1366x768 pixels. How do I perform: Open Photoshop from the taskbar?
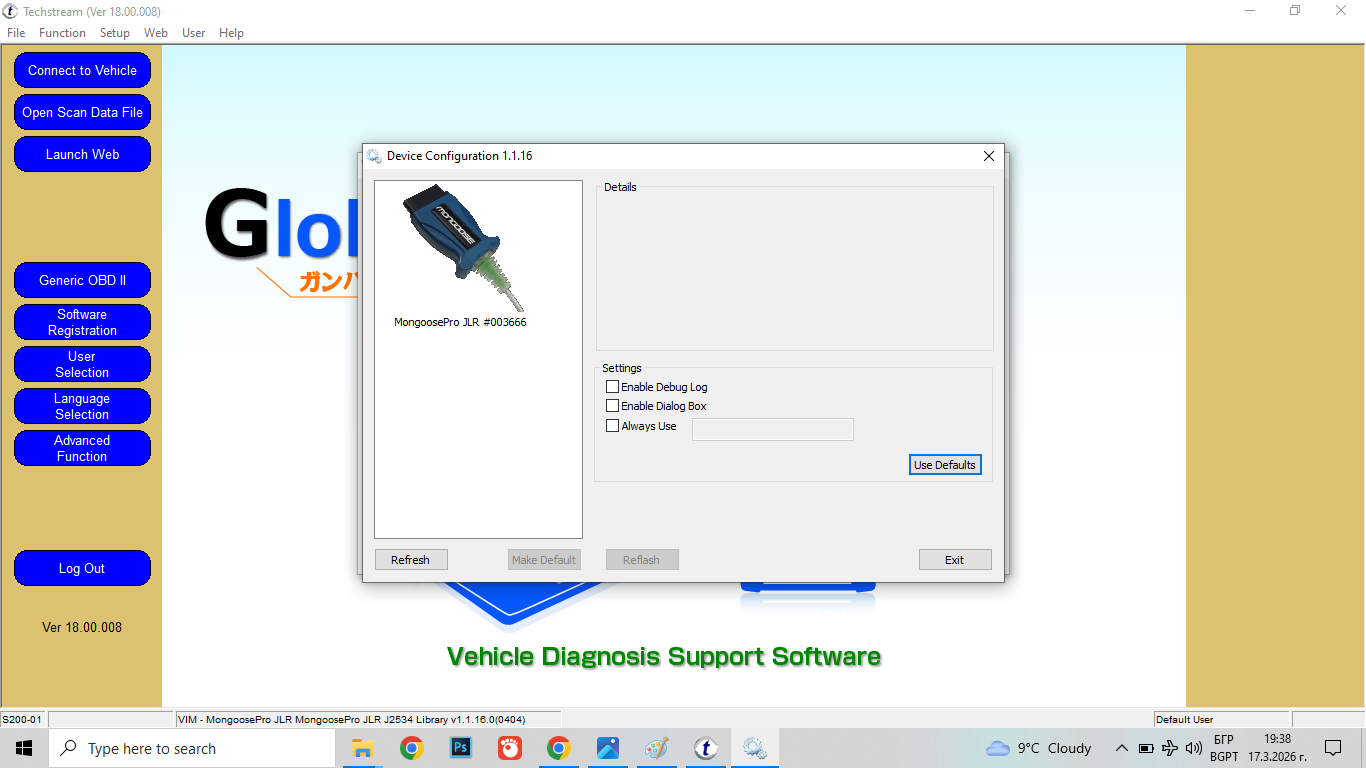(x=461, y=748)
